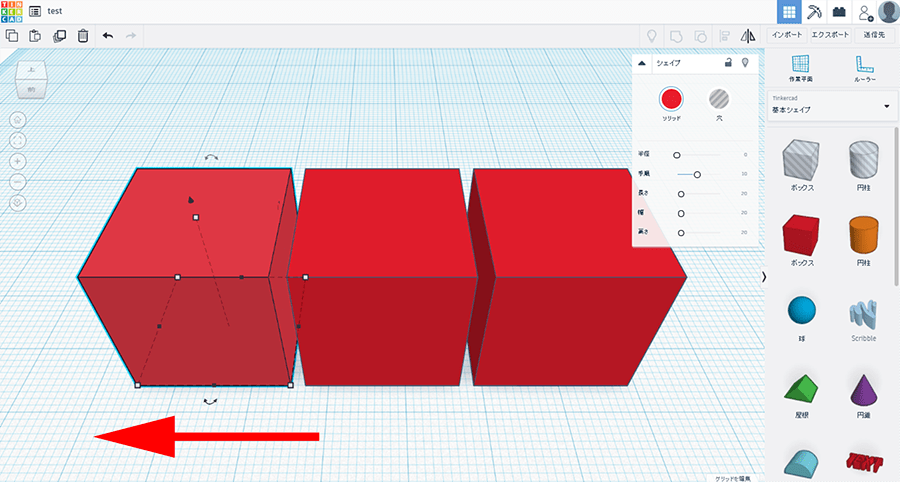900x482 pixels.
Task: Select the Workplane (作業平面) tool
Action: tap(801, 67)
